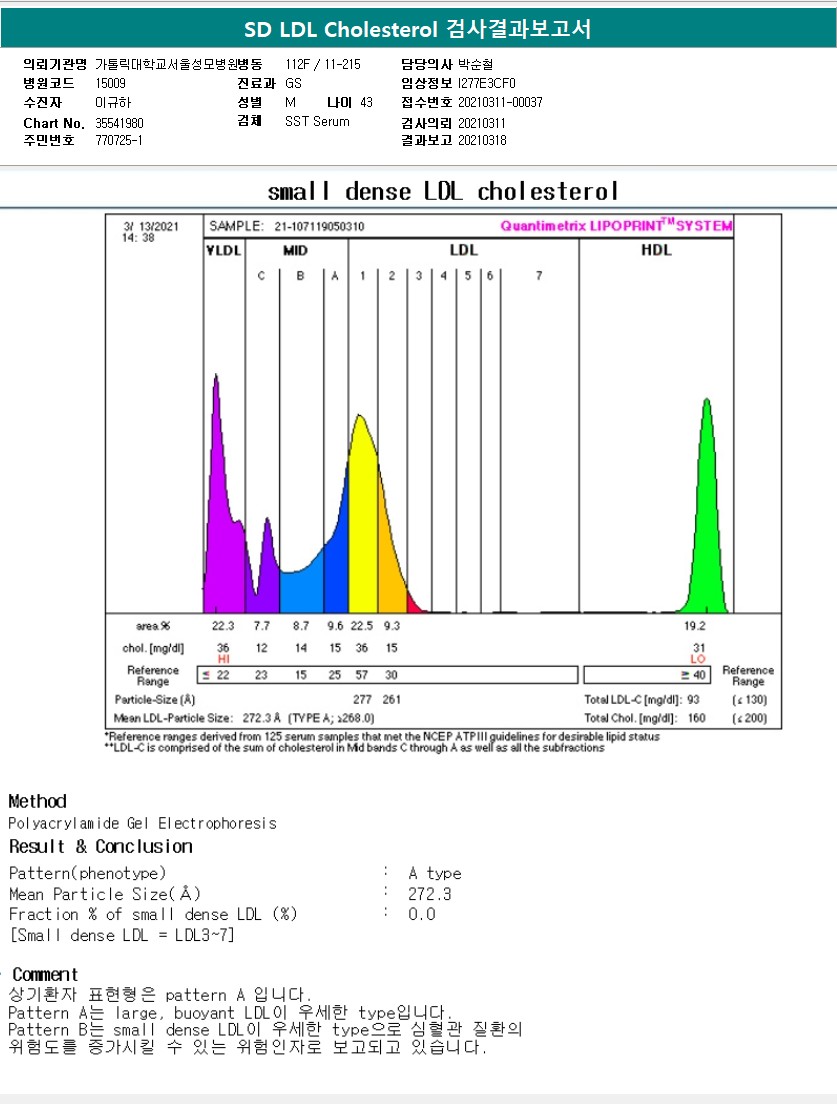Click the 'Comment' heading
Viewport: 837px width, 1104px height.
tap(45, 974)
